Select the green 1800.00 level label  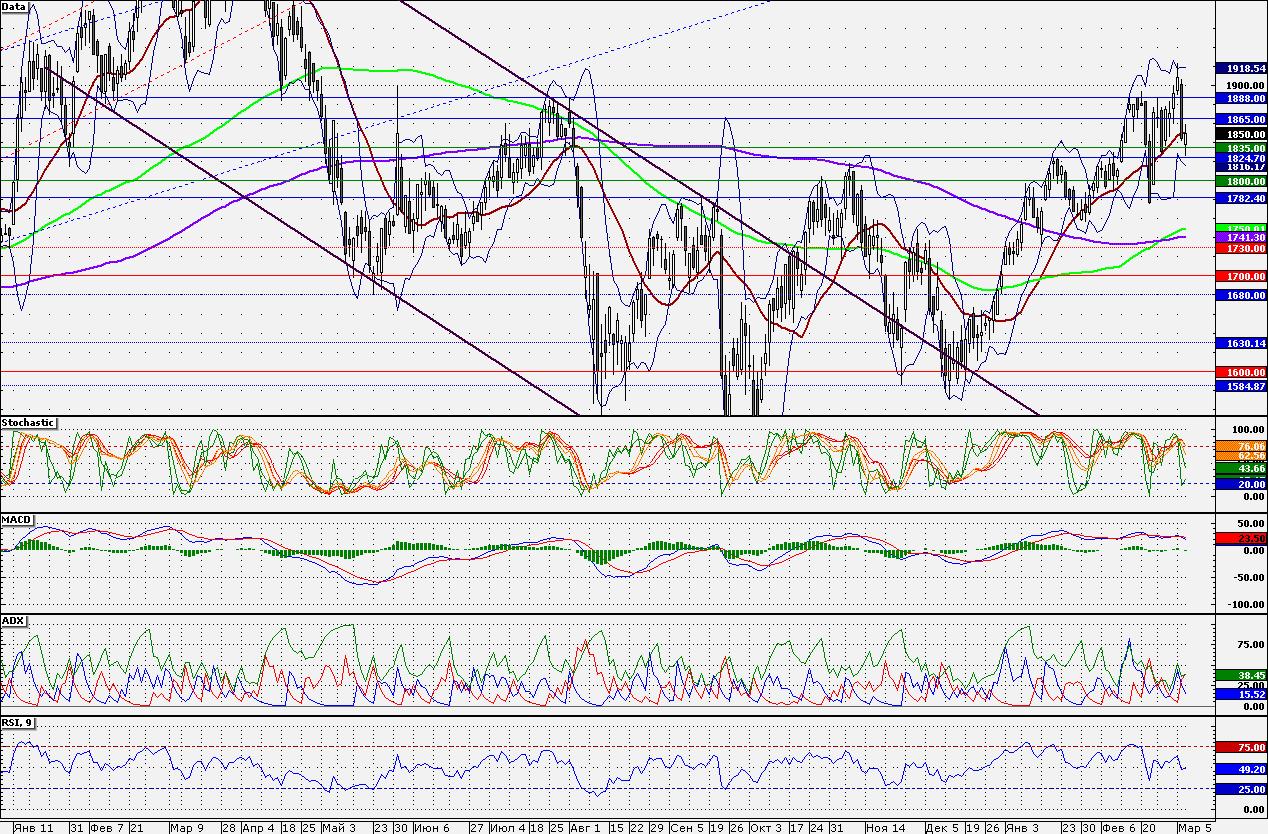pos(1240,182)
